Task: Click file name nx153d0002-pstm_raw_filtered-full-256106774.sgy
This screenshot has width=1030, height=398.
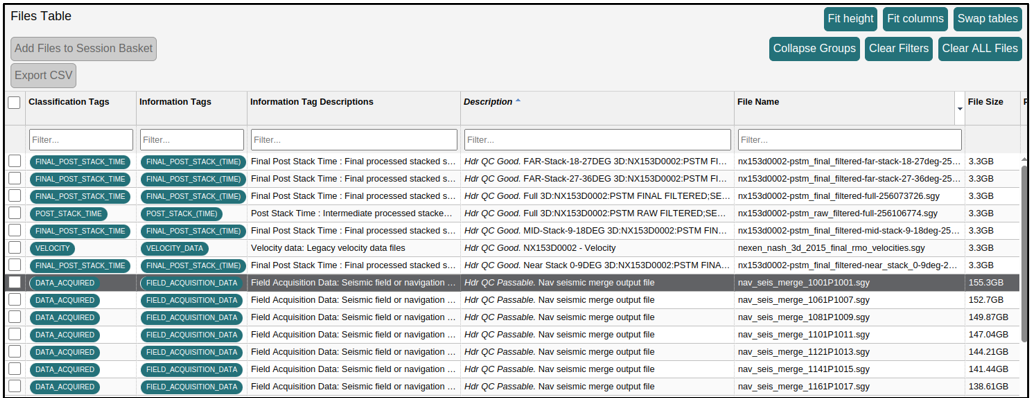Action: [838, 213]
